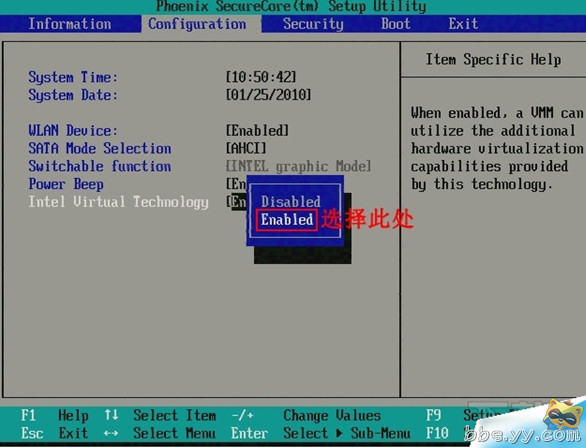The image size is (586, 448).
Task: Click the Esc Exit hint
Action: 55,433
